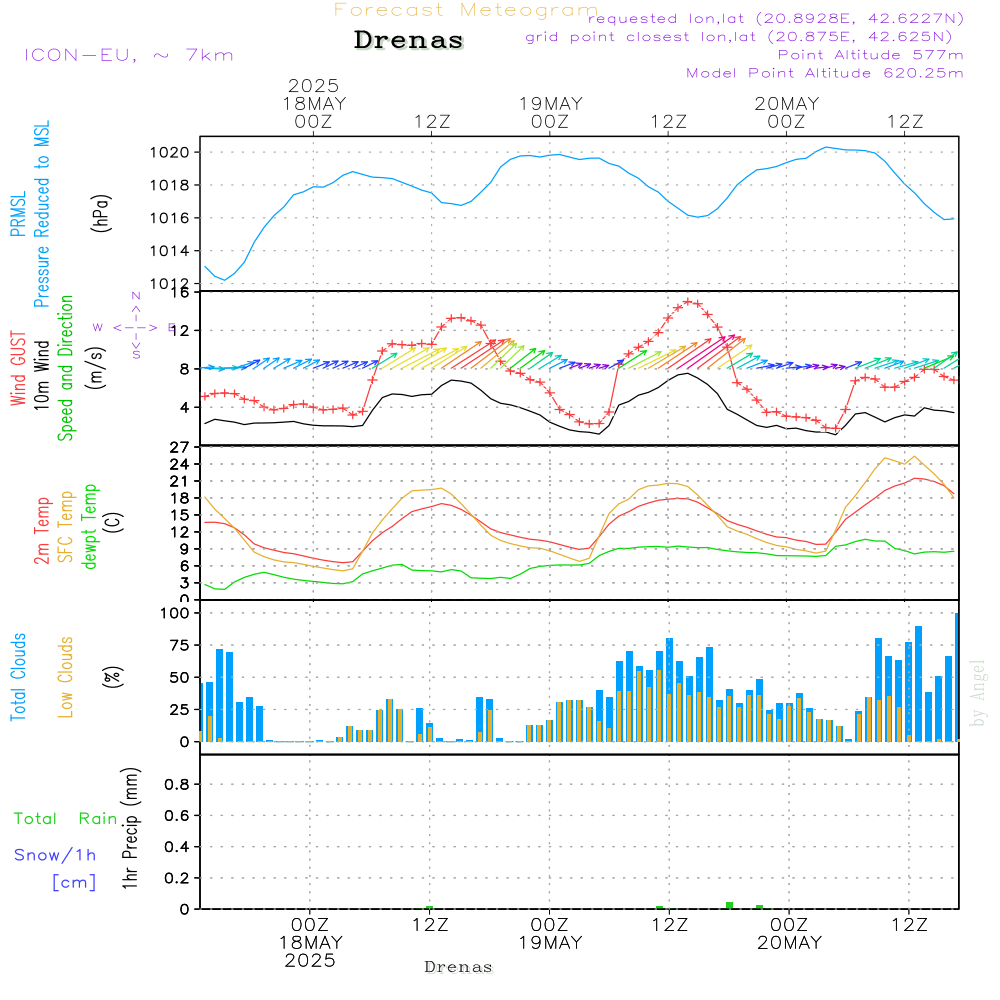Click the 'Pressure Reduced to MSL' label
1000x1000 pixels.
click(41, 214)
